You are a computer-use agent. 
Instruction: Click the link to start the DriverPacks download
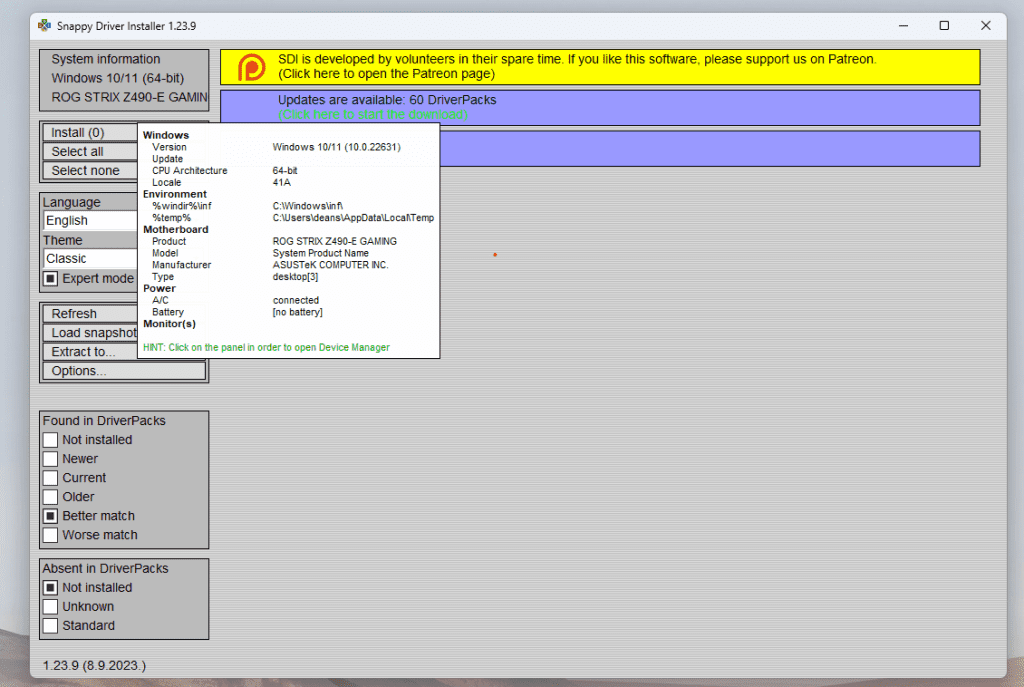pos(373,115)
